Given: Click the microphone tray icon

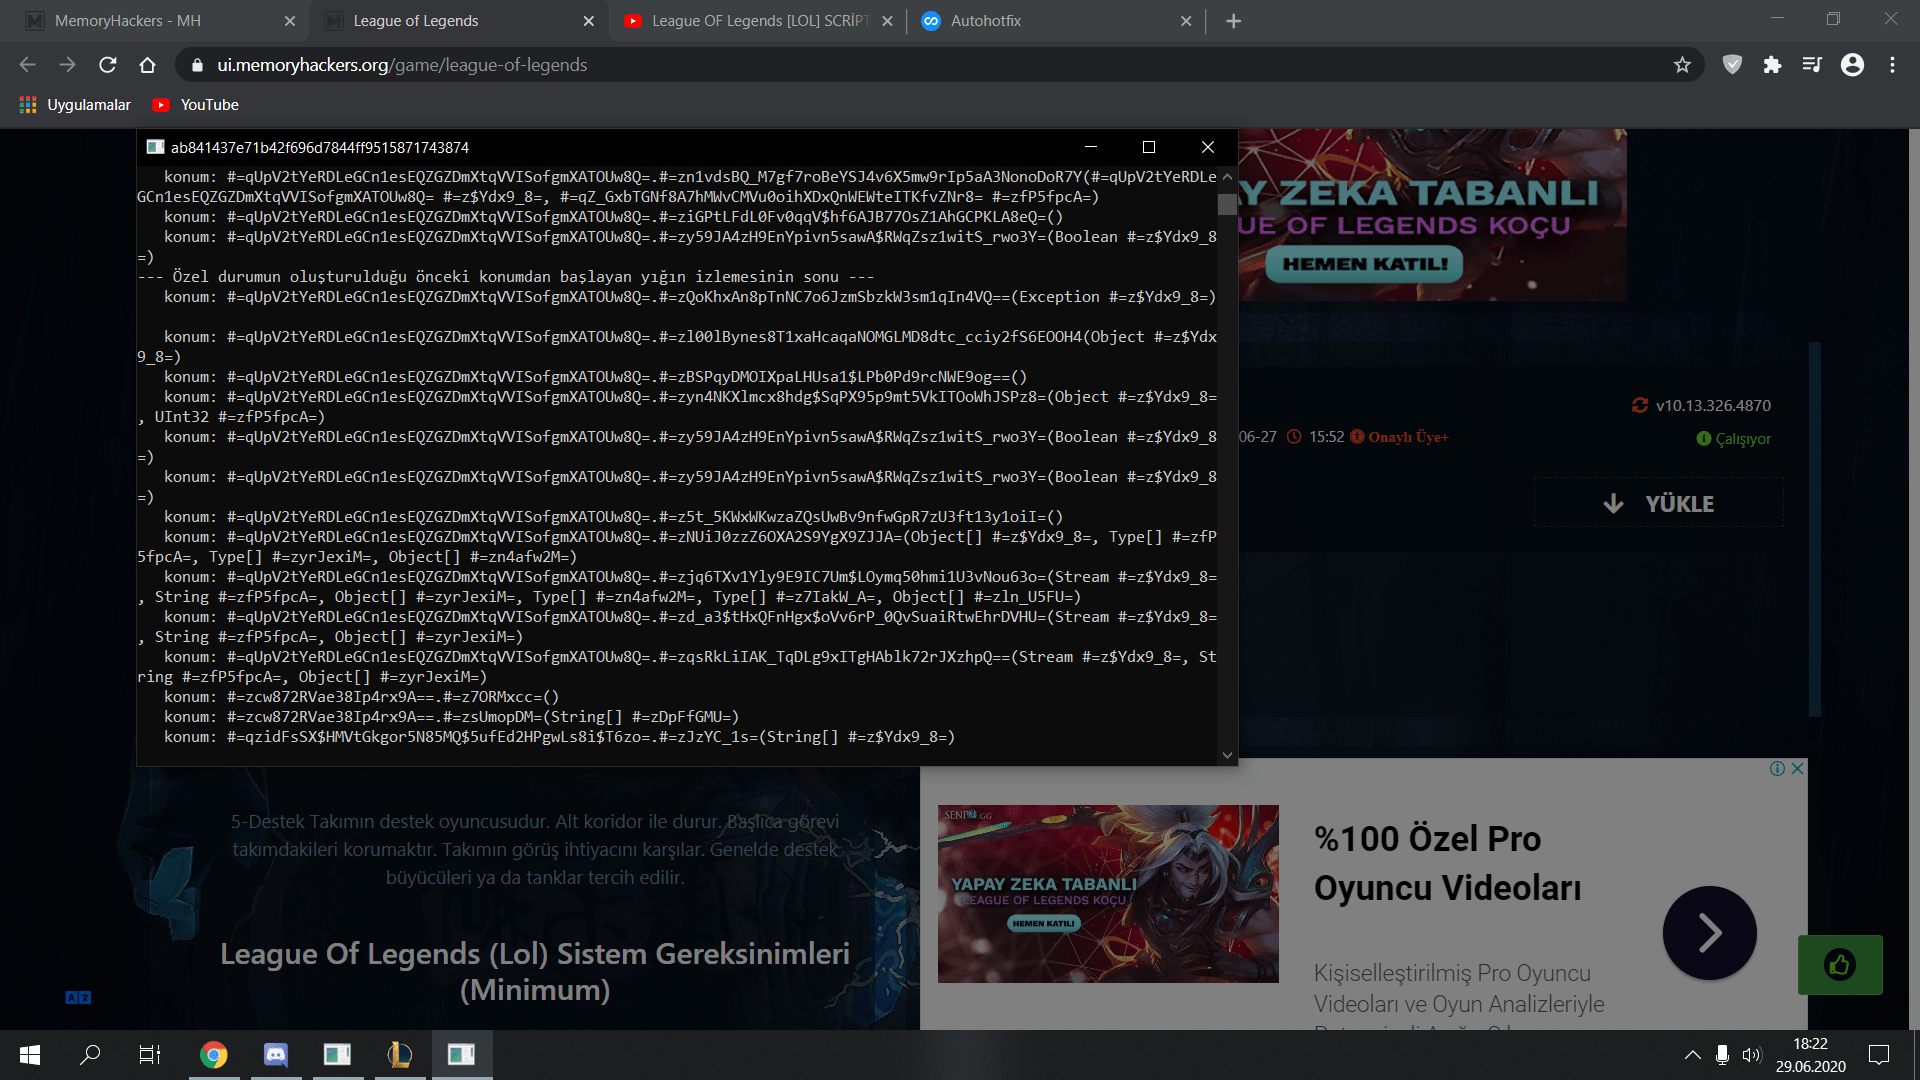Looking at the screenshot, I should (x=1722, y=1055).
